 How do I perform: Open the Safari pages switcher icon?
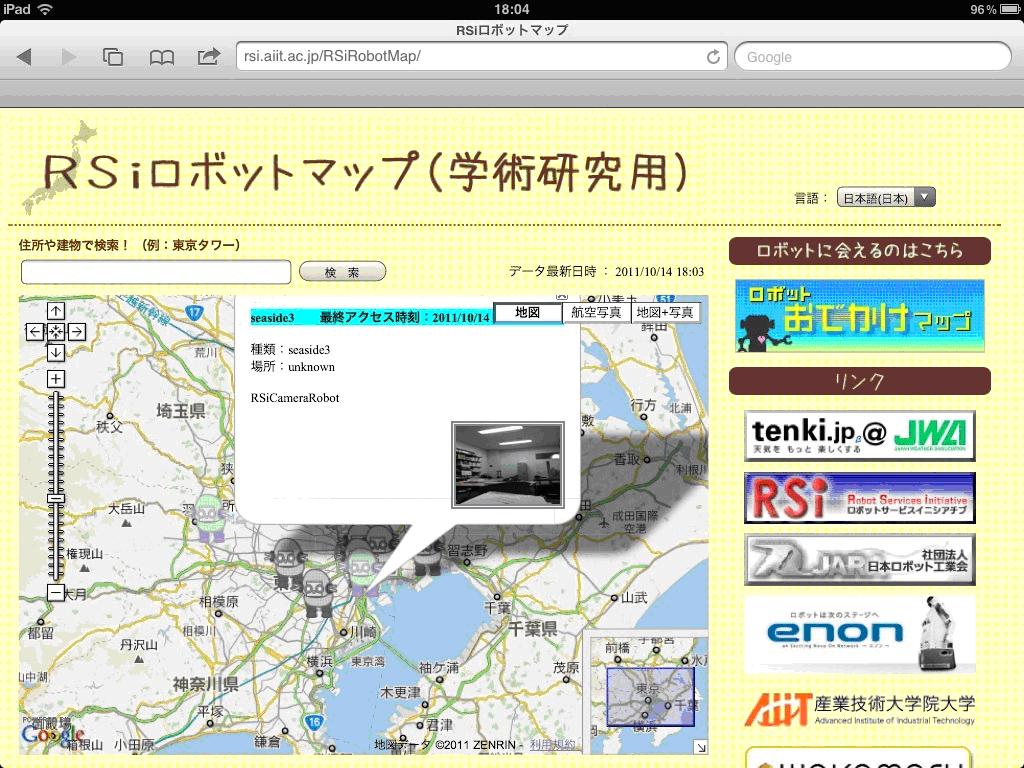pyautogui.click(x=113, y=57)
